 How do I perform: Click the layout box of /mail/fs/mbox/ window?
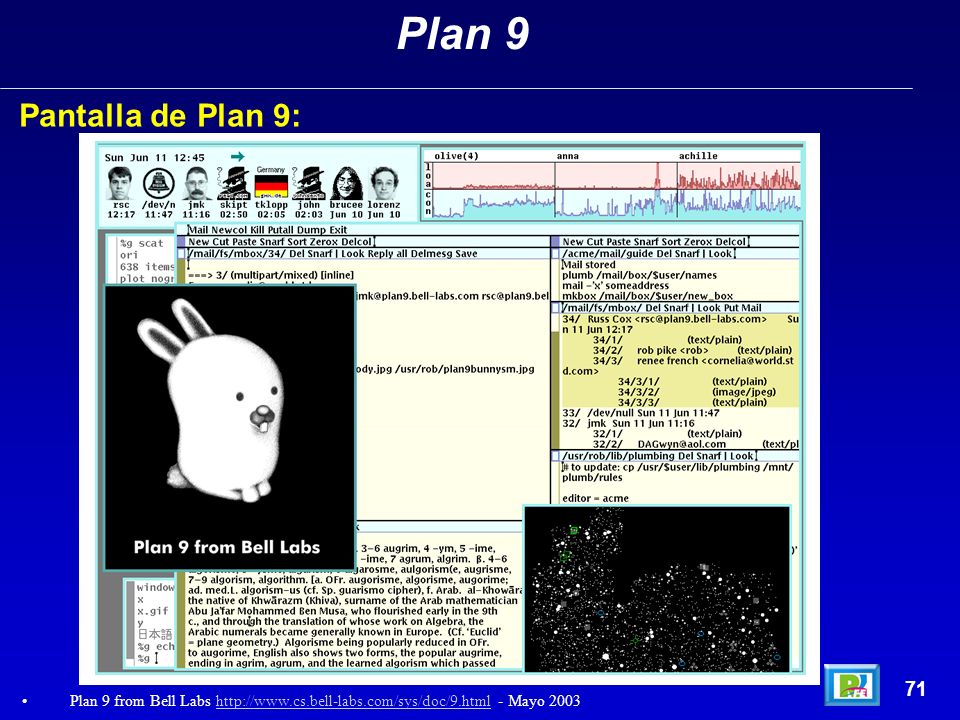pos(555,308)
